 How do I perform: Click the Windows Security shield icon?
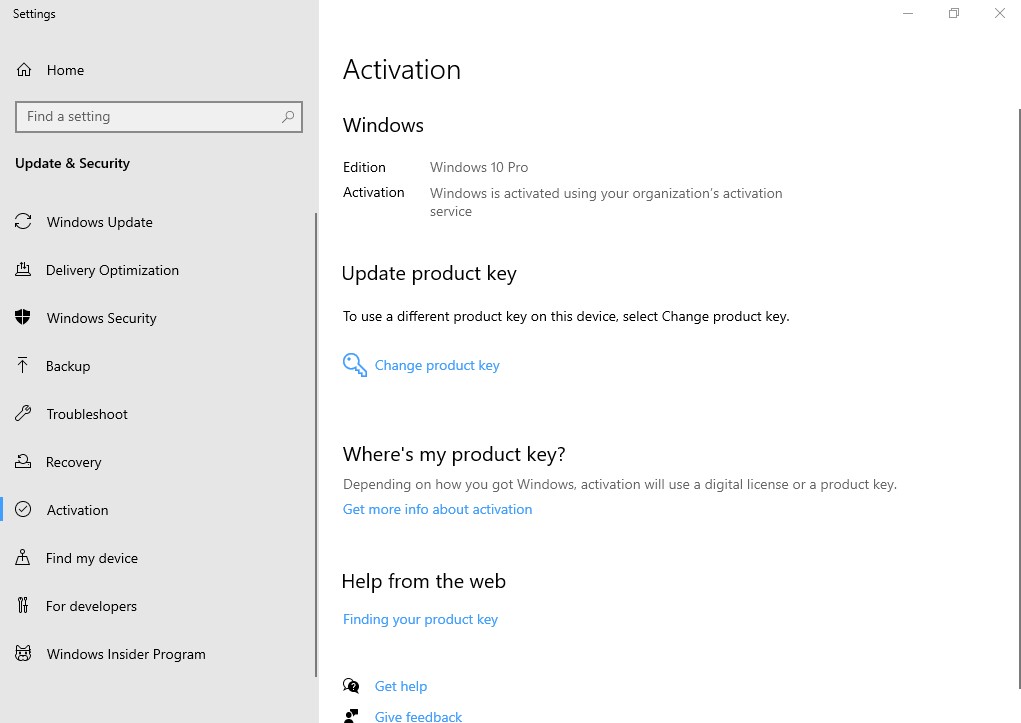point(23,318)
